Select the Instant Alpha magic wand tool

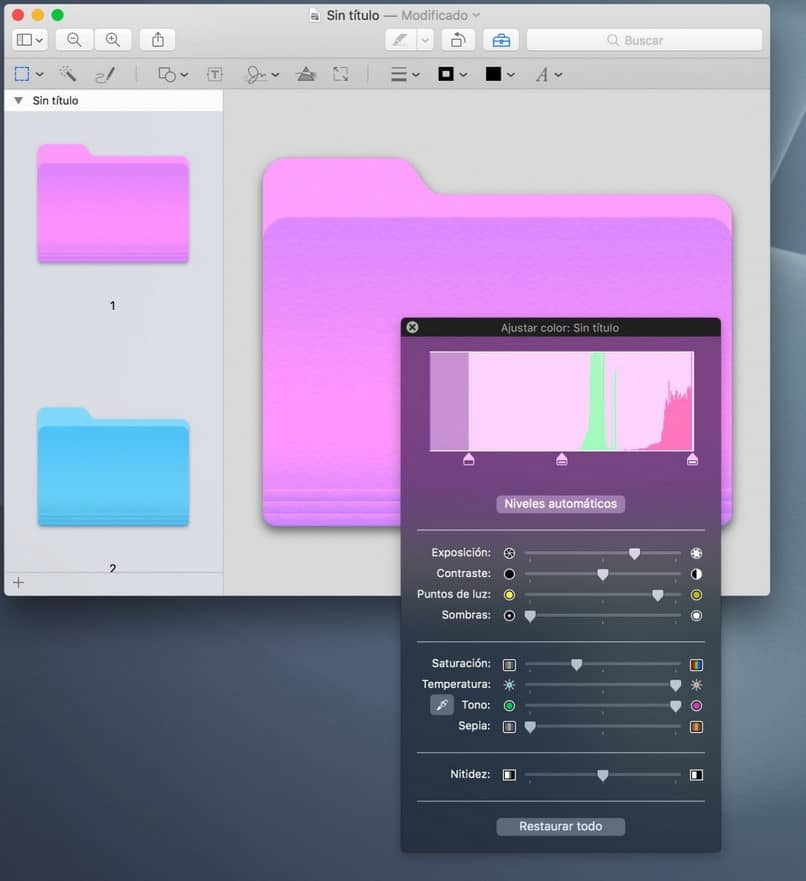tap(68, 74)
